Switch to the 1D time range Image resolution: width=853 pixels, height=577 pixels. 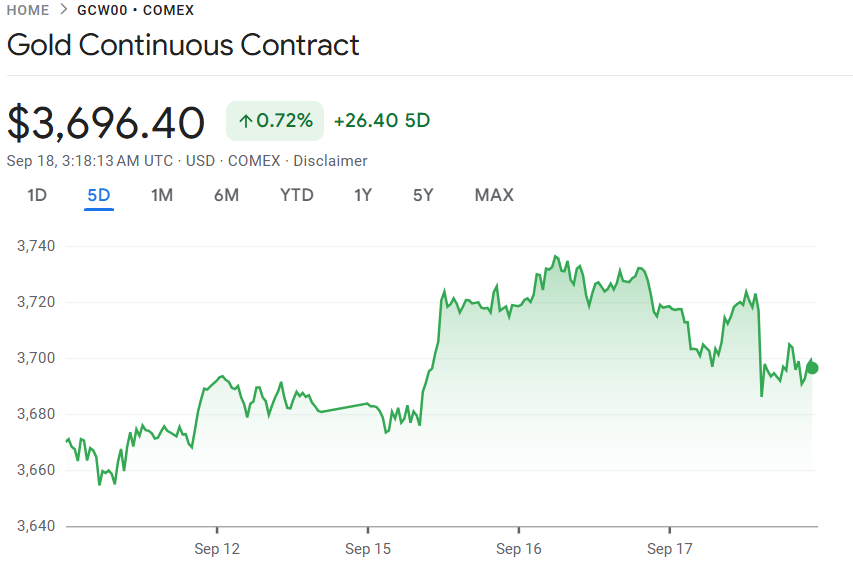click(x=37, y=195)
